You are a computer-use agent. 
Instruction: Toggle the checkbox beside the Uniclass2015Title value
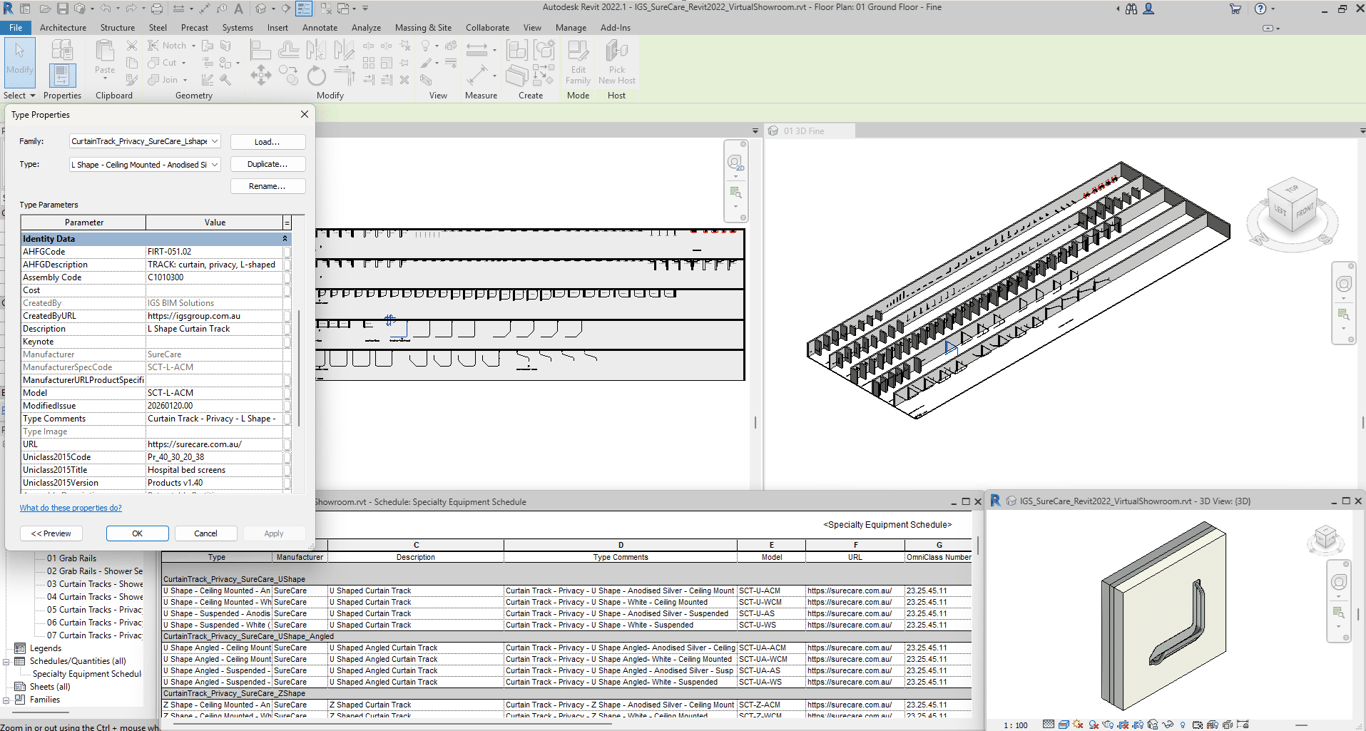tap(287, 470)
